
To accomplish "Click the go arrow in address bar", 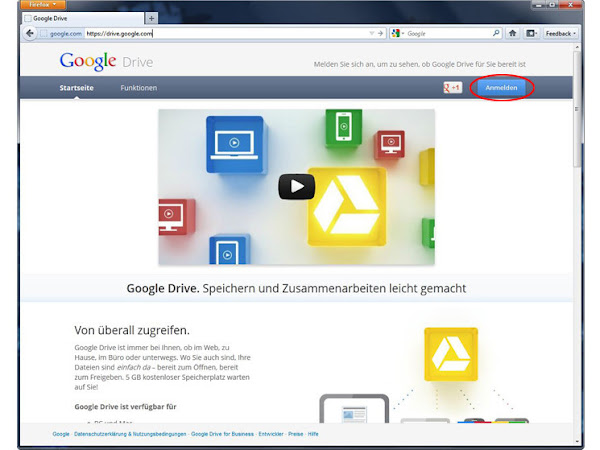I will [x=380, y=33].
